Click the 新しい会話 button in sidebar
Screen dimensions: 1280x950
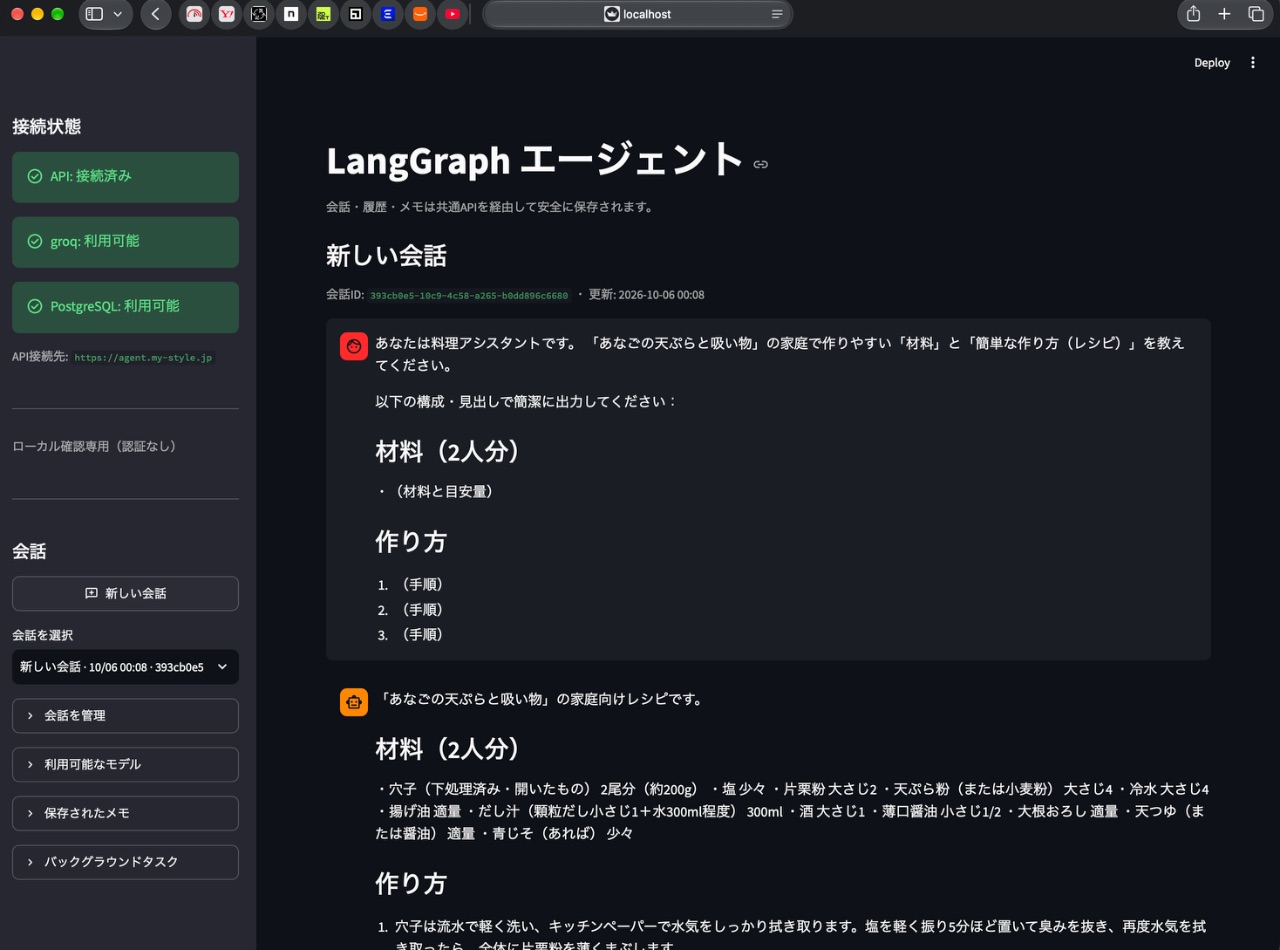click(125, 593)
